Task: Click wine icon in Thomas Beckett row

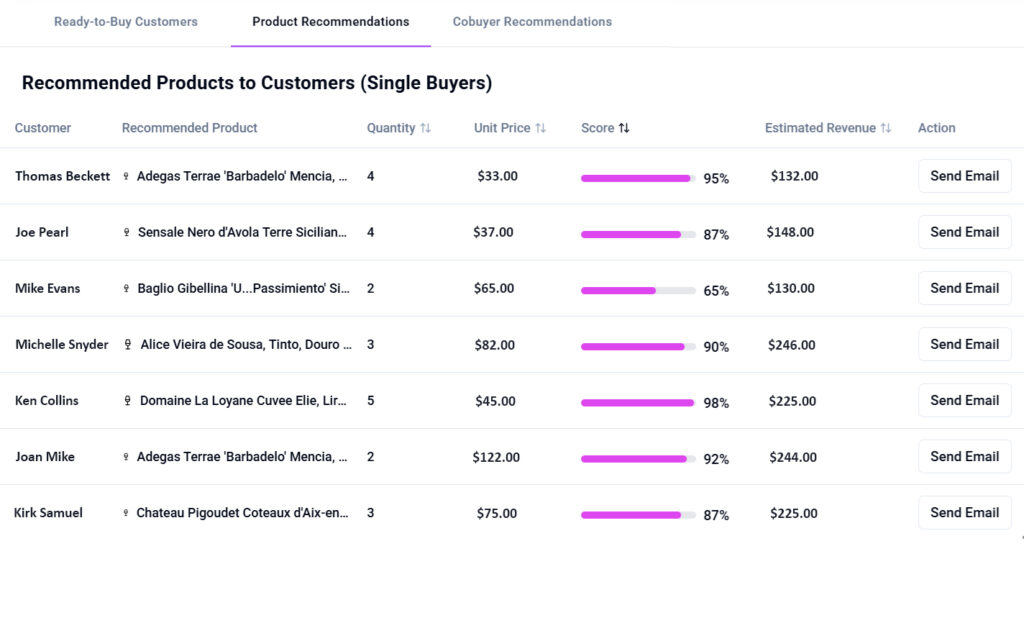Action: click(126, 176)
